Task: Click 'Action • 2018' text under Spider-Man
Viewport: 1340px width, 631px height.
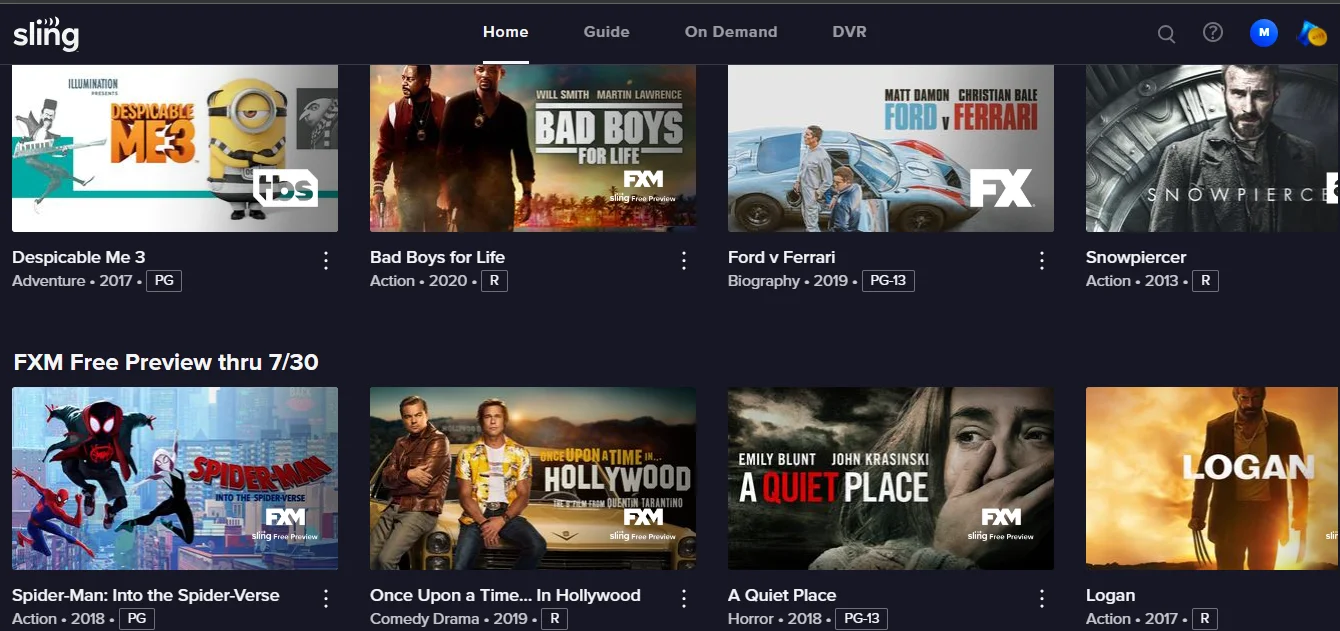Action: 58,619
